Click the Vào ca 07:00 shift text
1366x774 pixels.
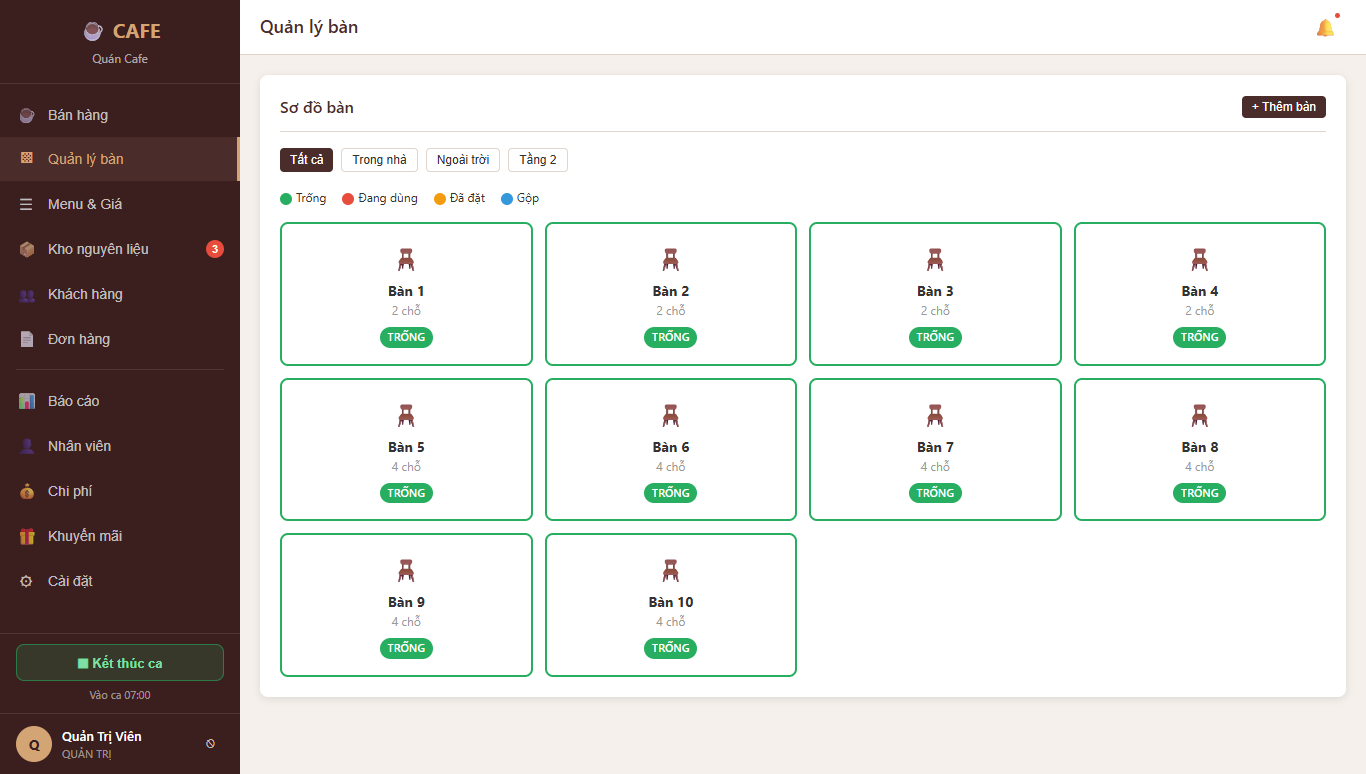tap(120, 695)
